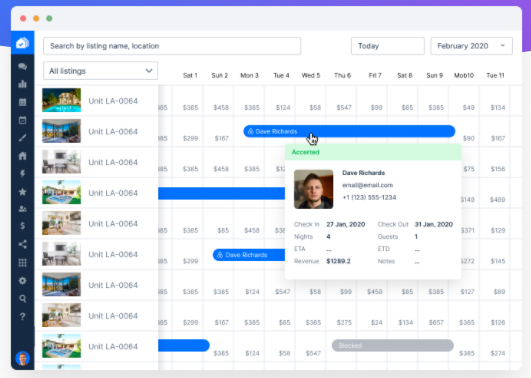Select the Sun 2 date header
Image resolution: width=531 pixels, height=378 pixels.
pos(219,75)
